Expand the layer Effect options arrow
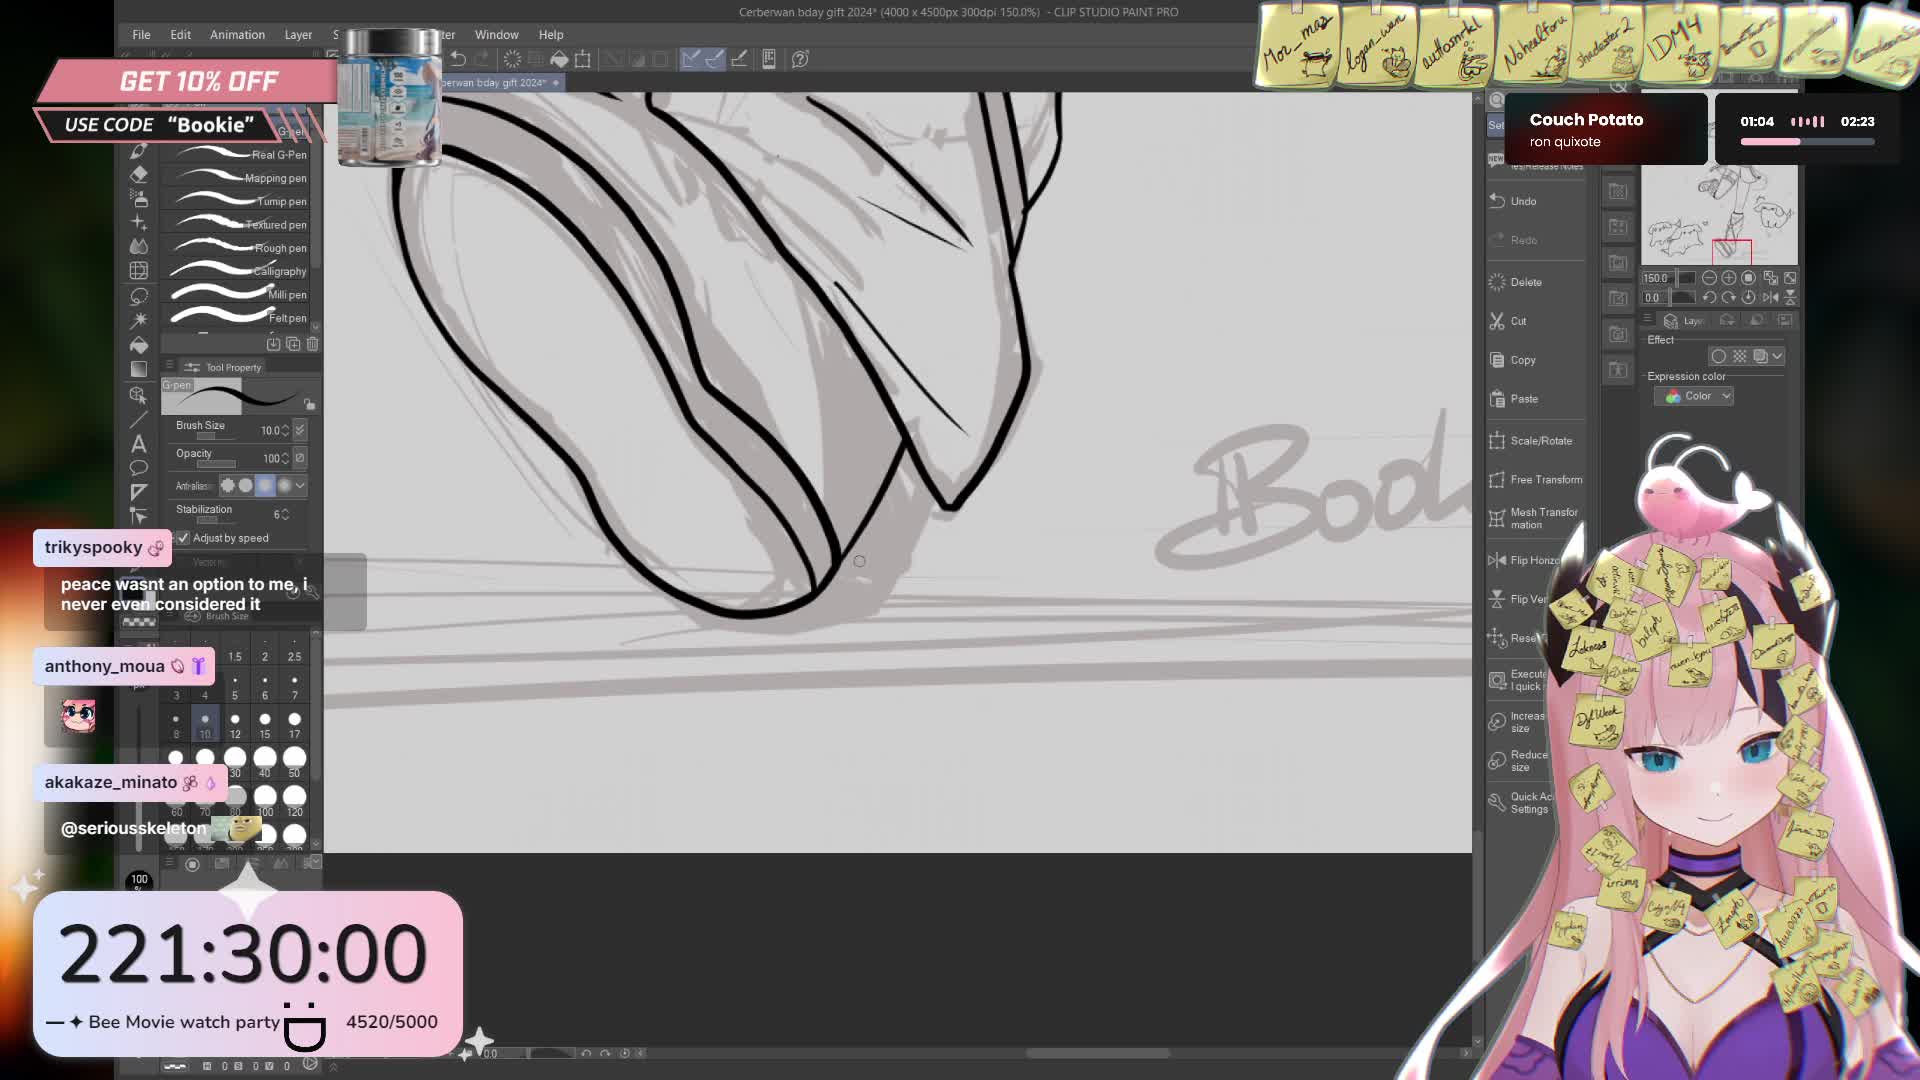The height and width of the screenshot is (1080, 1920). coord(1777,356)
